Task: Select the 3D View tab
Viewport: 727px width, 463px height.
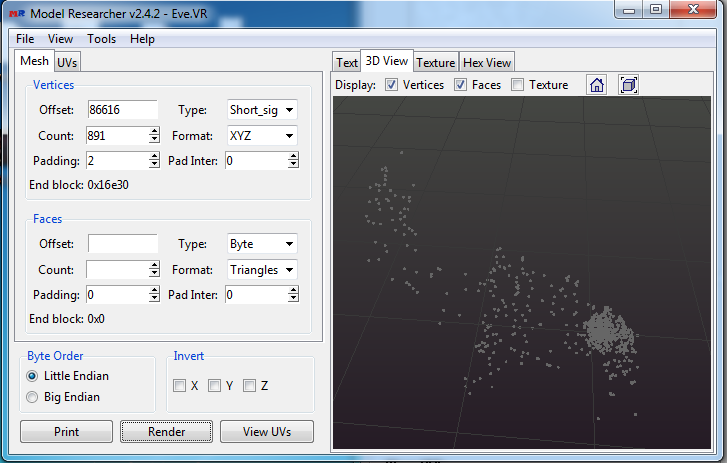Action: tap(387, 61)
